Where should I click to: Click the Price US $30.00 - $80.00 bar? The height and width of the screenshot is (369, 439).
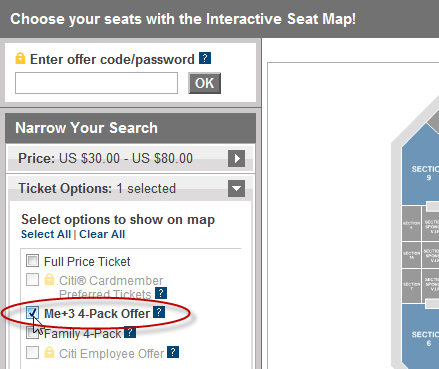click(130, 158)
